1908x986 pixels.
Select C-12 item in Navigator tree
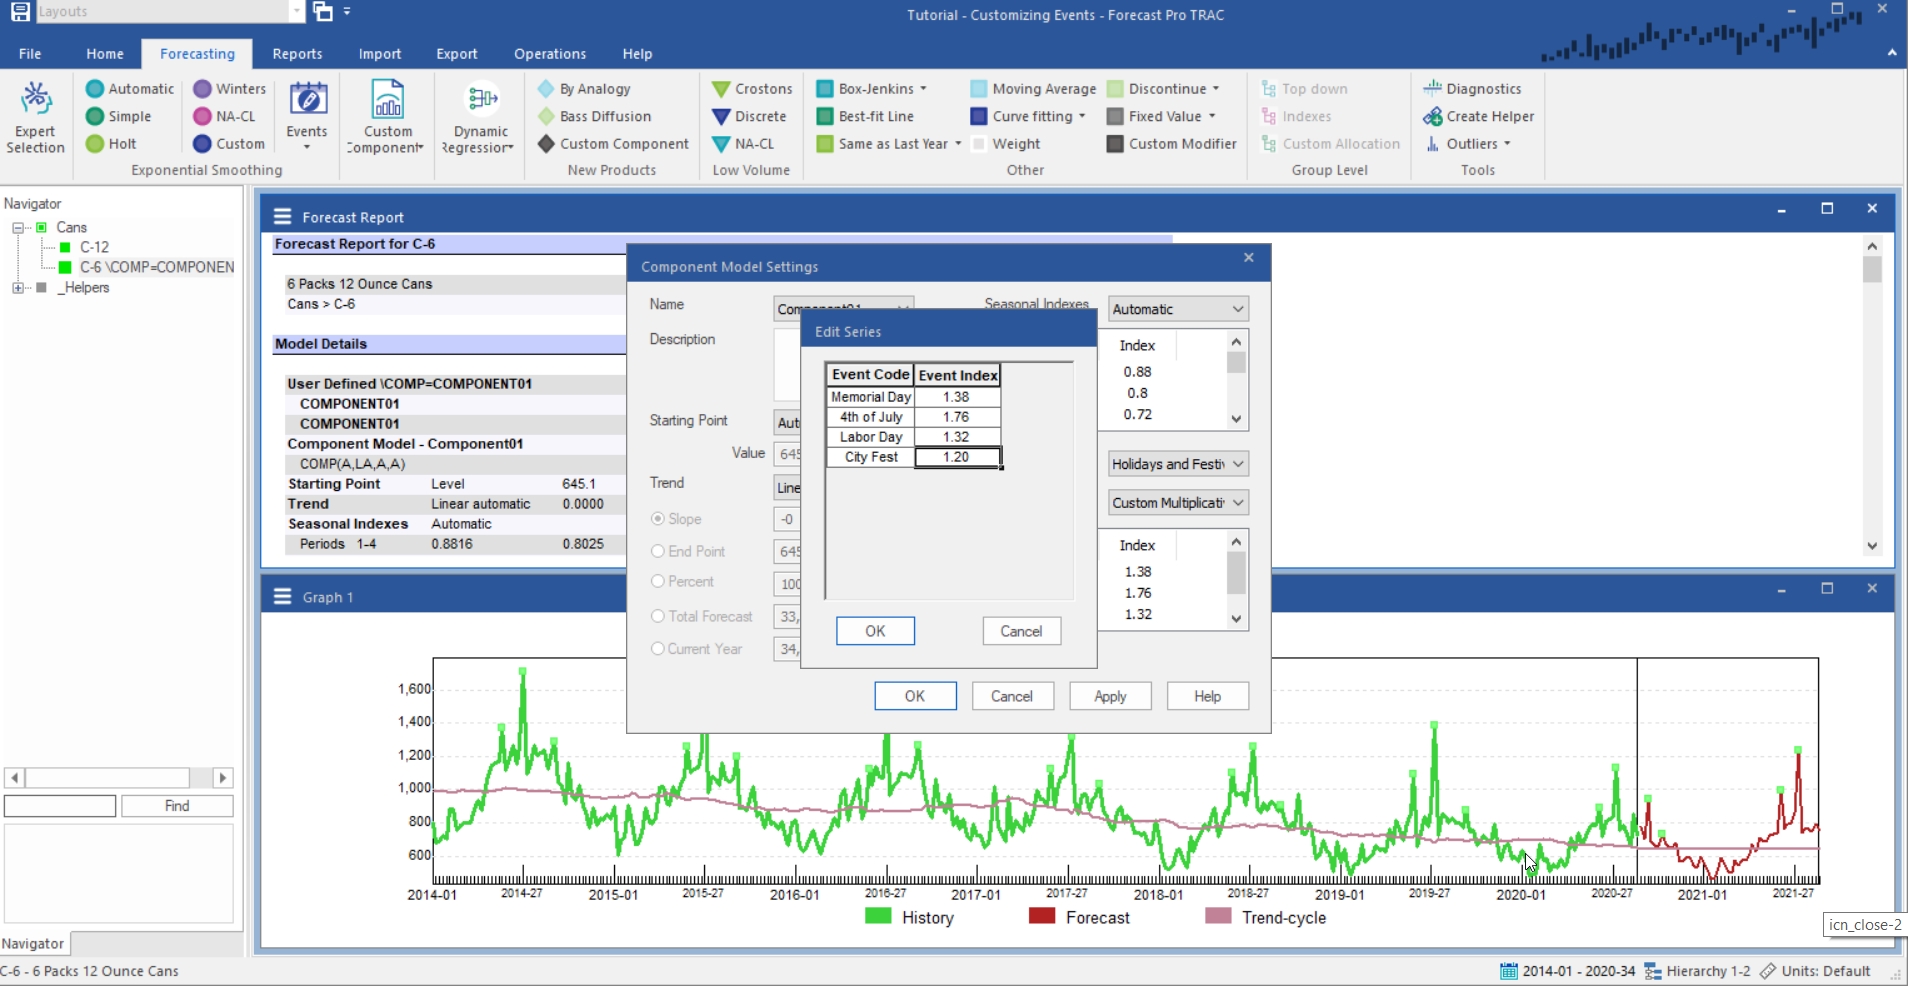94,247
